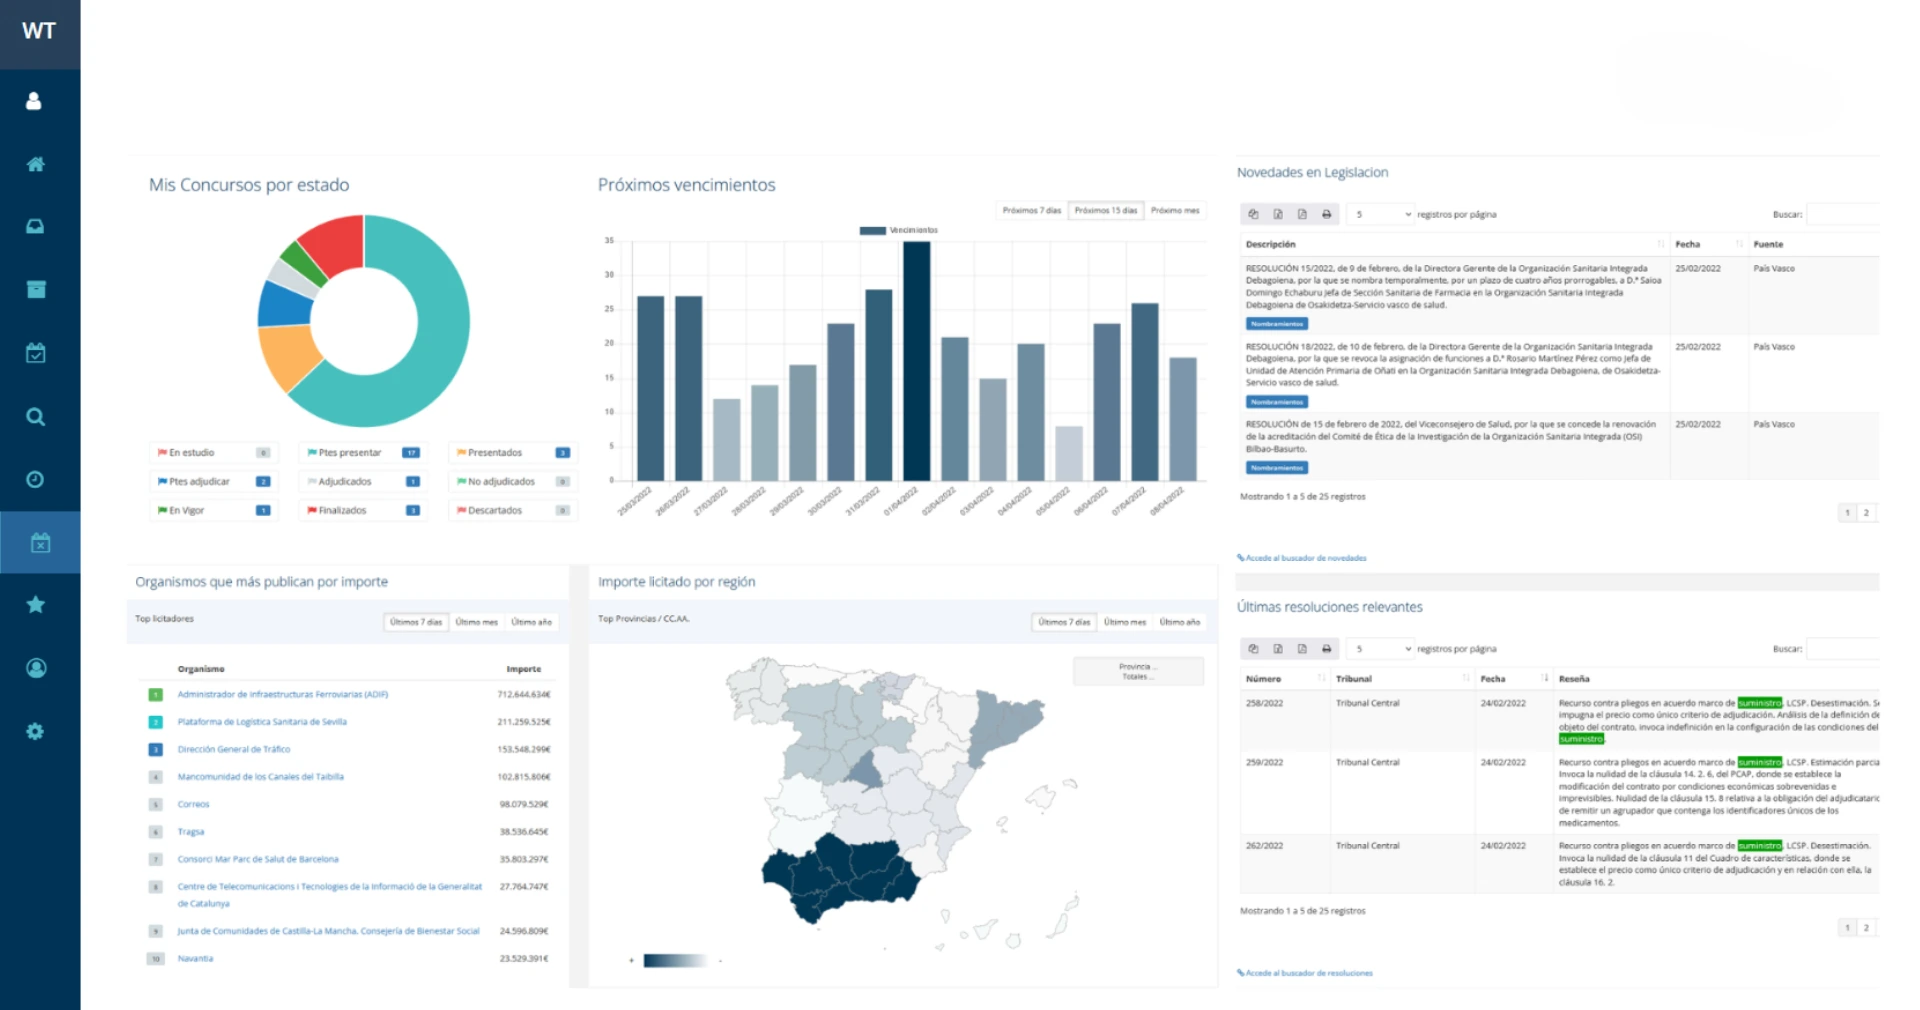Viewport: 1920px width, 1010px height.
Task: Sort resoluciones table by Tribunal column
Action: (1402, 679)
